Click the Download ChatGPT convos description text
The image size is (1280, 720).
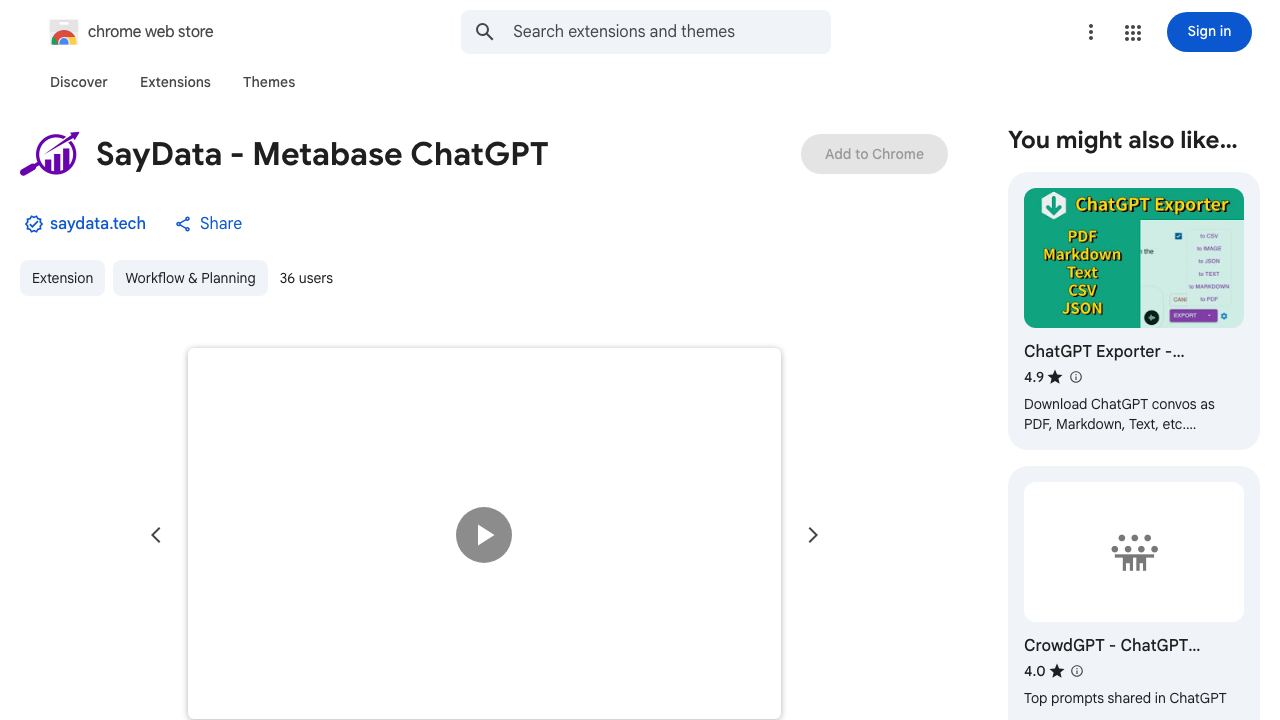1119,414
